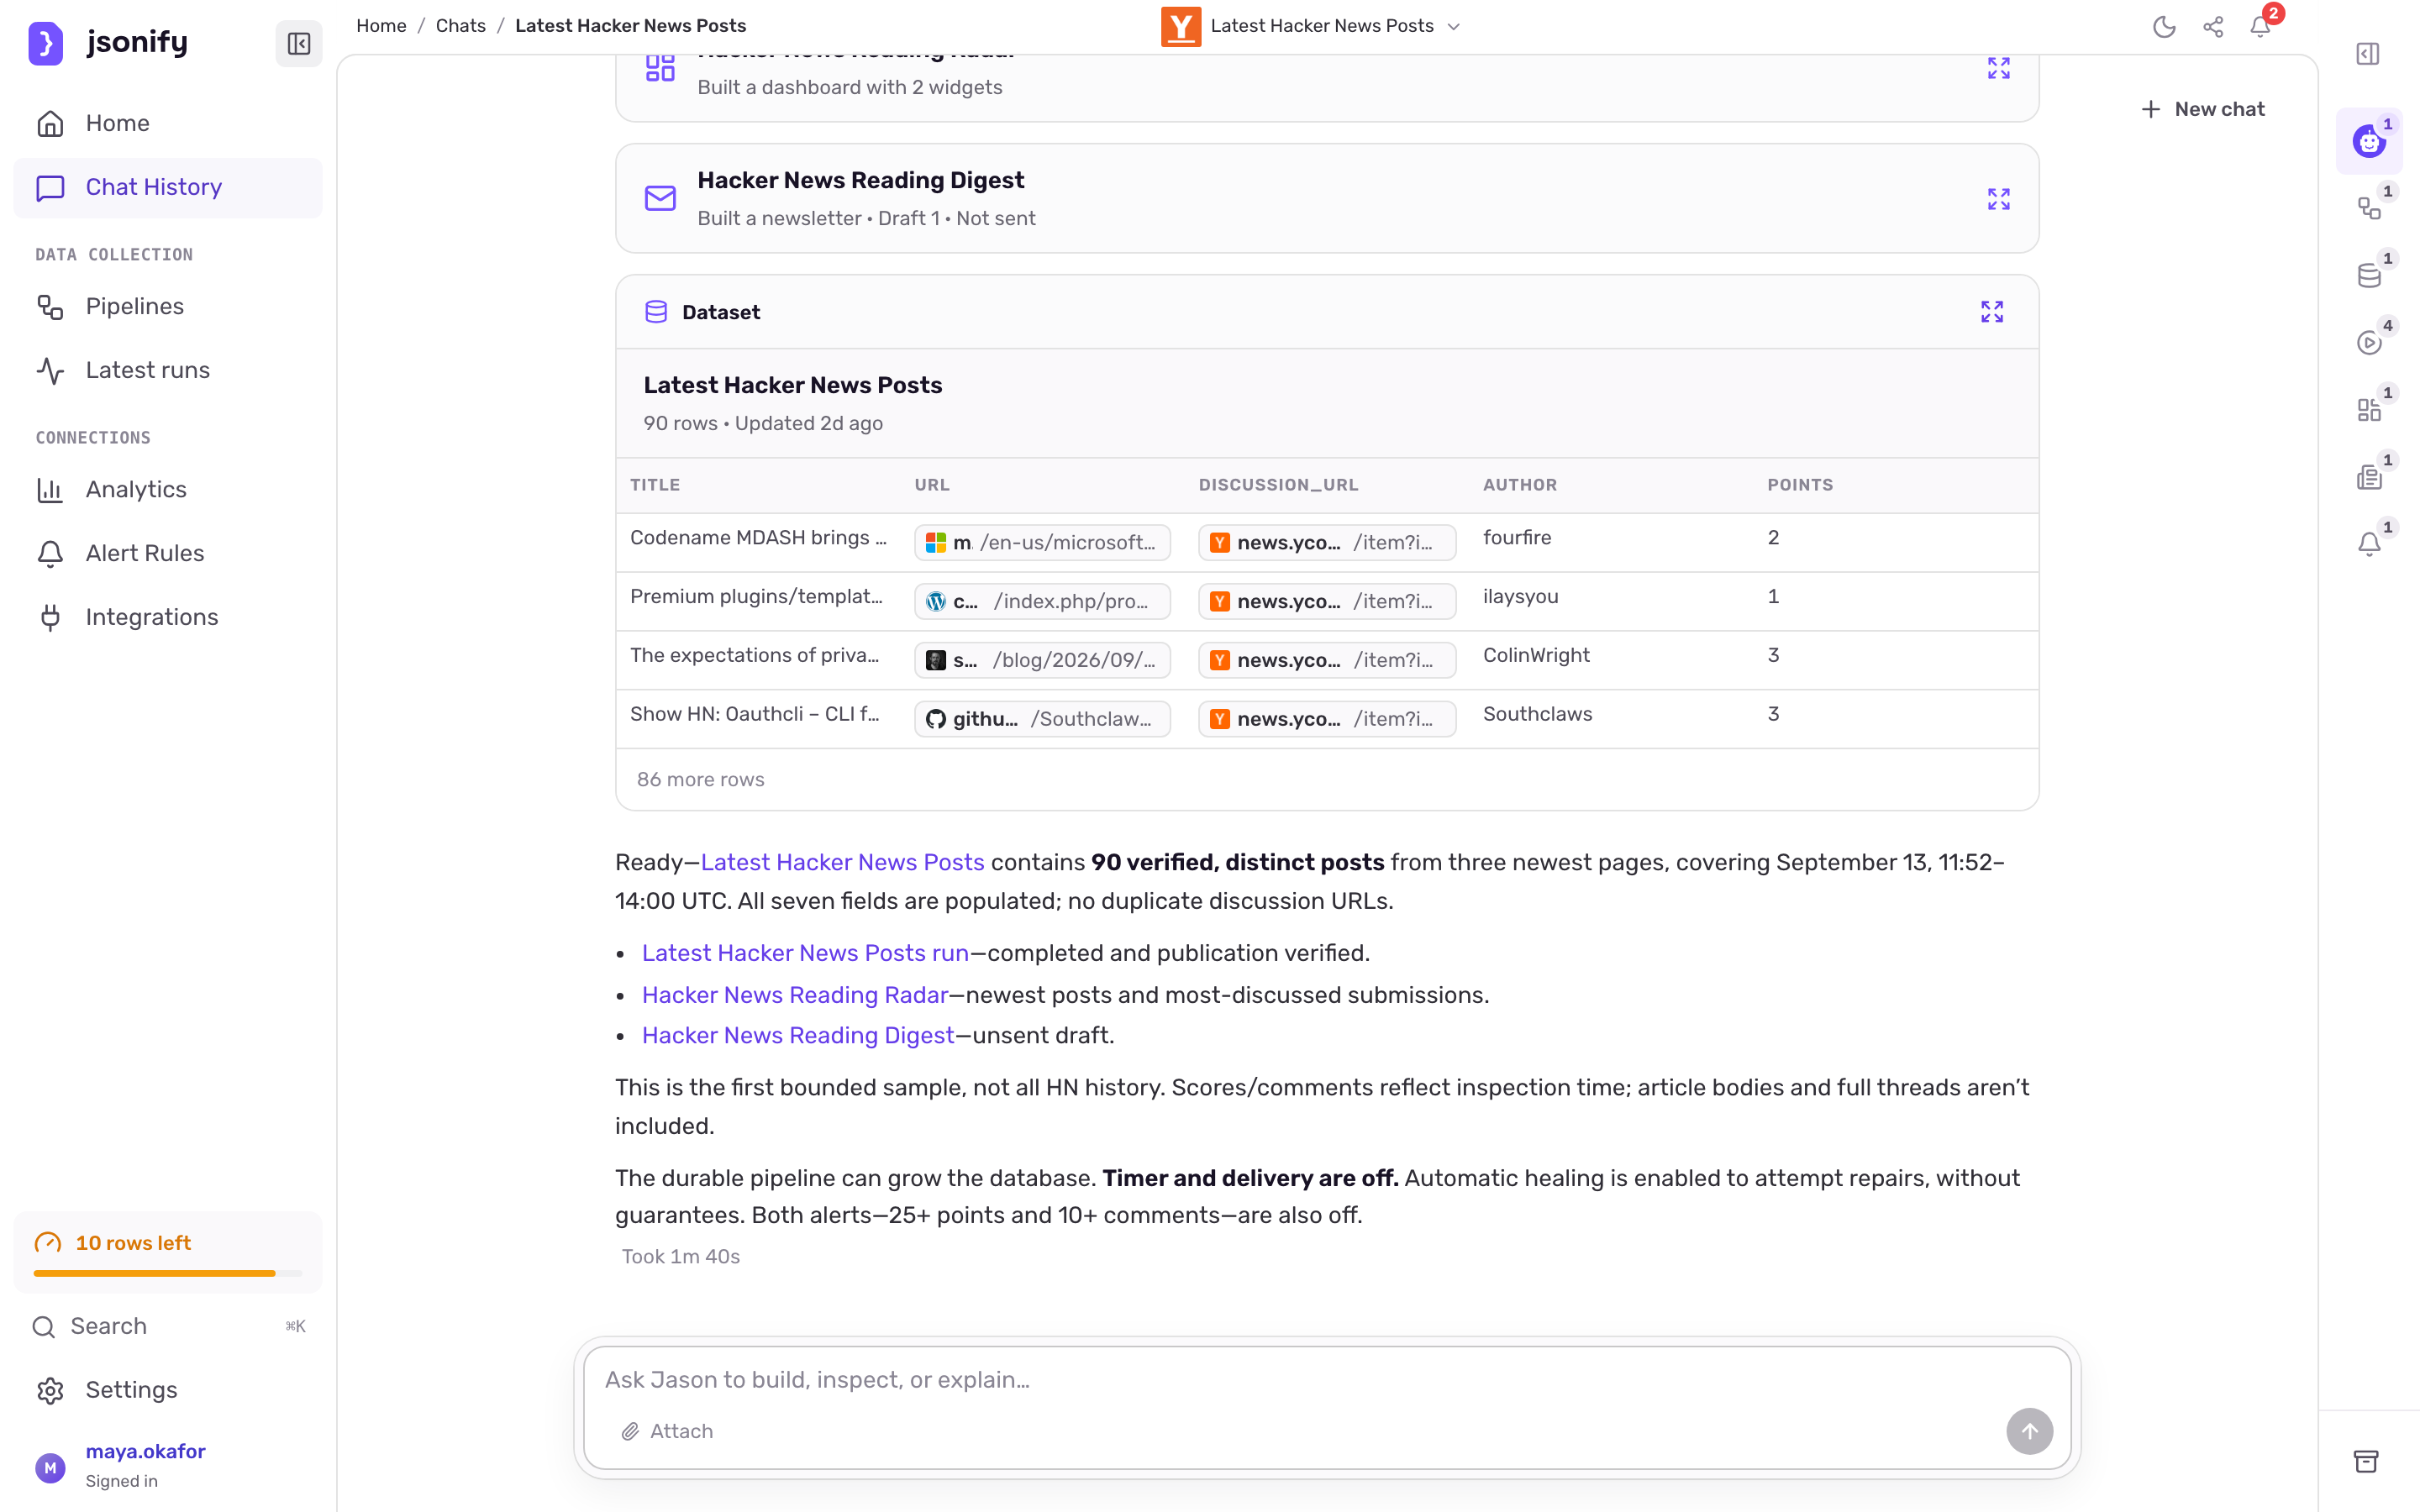Open newsletters icon in right rail
2420x1512 pixels.
pyautogui.click(x=2369, y=477)
